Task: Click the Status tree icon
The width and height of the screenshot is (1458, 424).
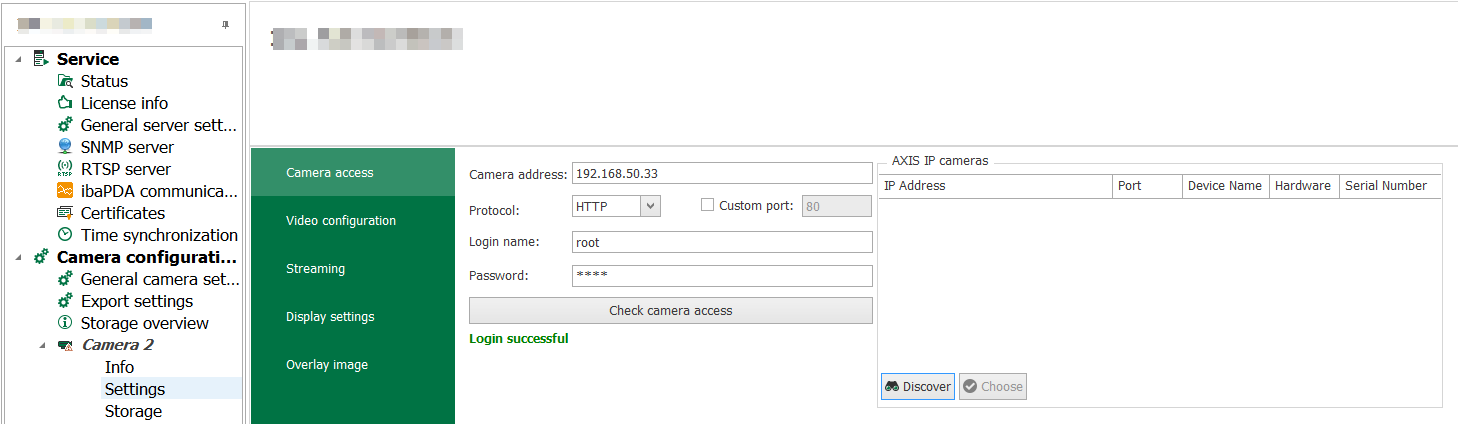Action: coord(65,81)
